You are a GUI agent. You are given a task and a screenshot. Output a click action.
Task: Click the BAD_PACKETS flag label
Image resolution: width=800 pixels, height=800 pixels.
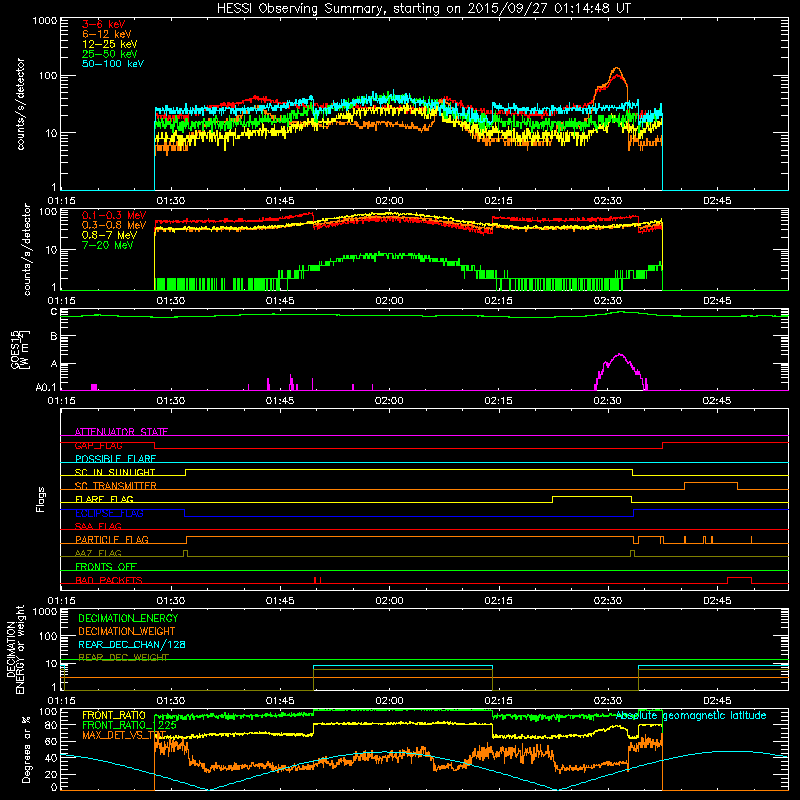click(109, 580)
